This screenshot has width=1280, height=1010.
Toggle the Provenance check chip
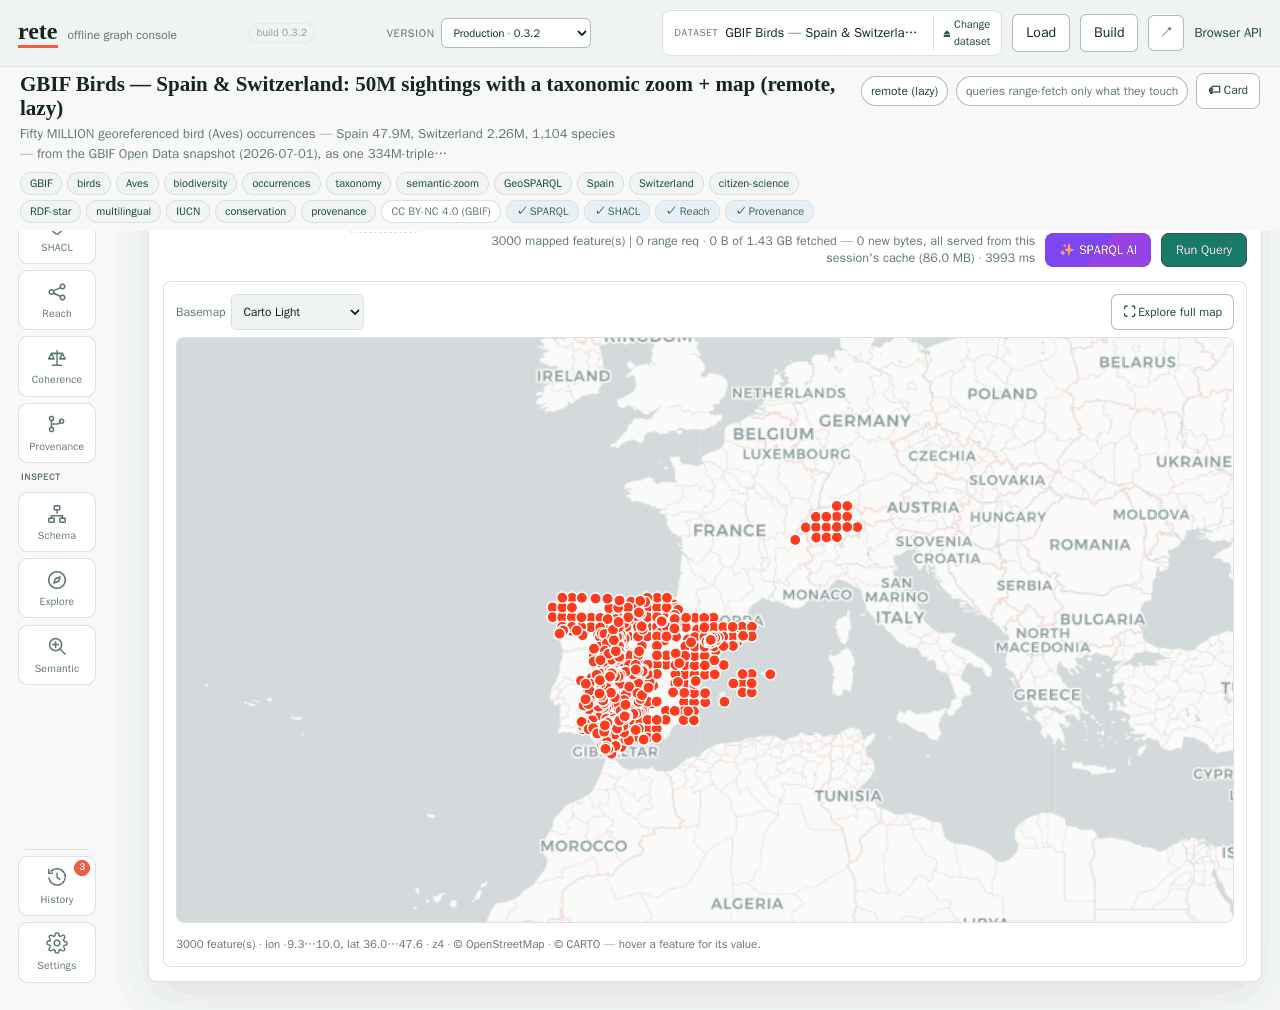coord(770,211)
